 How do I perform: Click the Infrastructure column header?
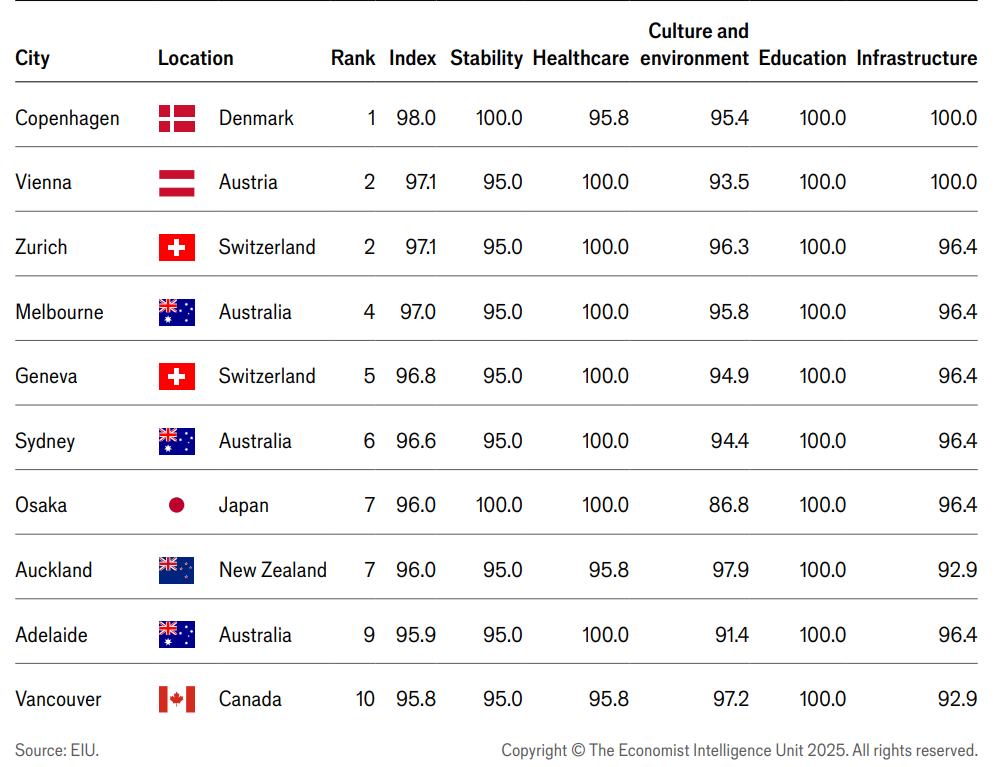(917, 58)
